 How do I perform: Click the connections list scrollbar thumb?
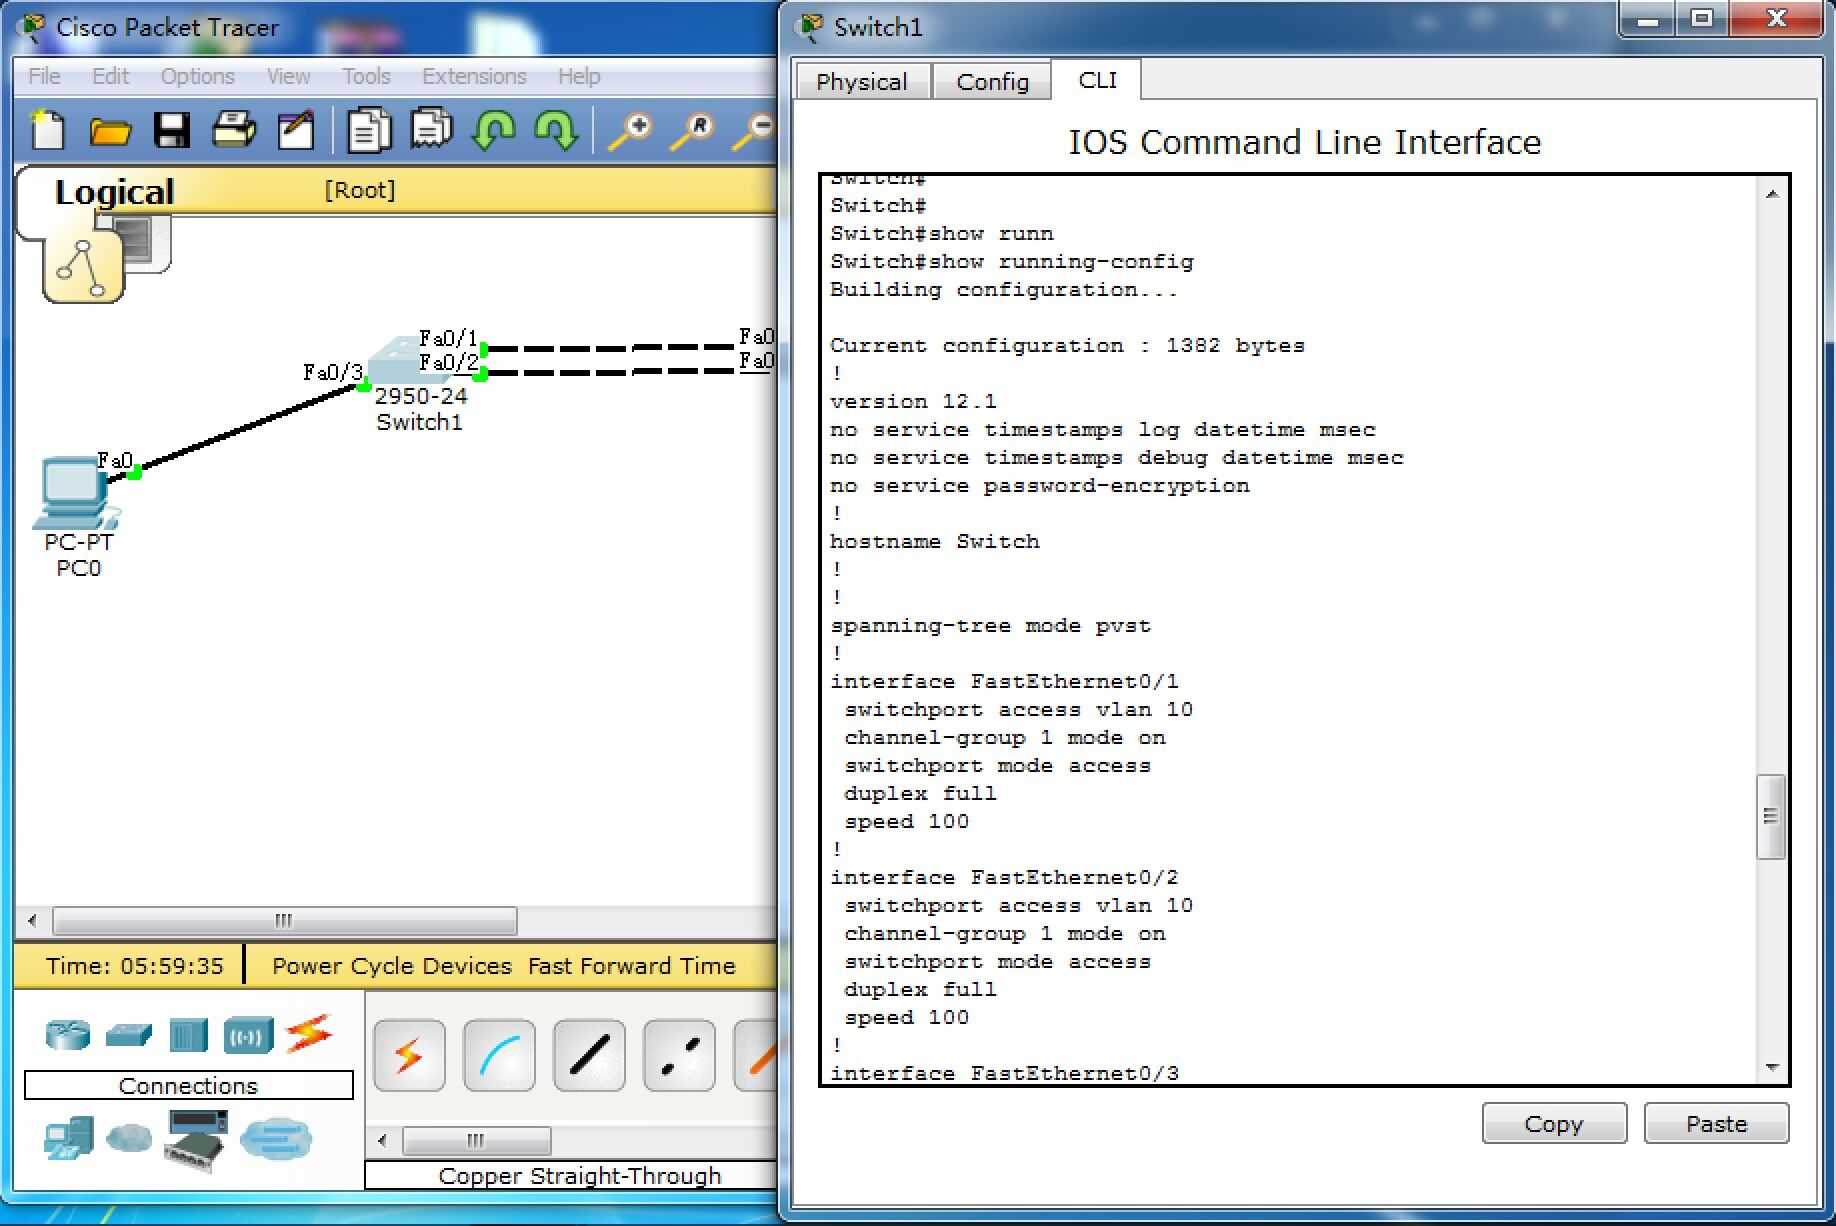[x=476, y=1140]
